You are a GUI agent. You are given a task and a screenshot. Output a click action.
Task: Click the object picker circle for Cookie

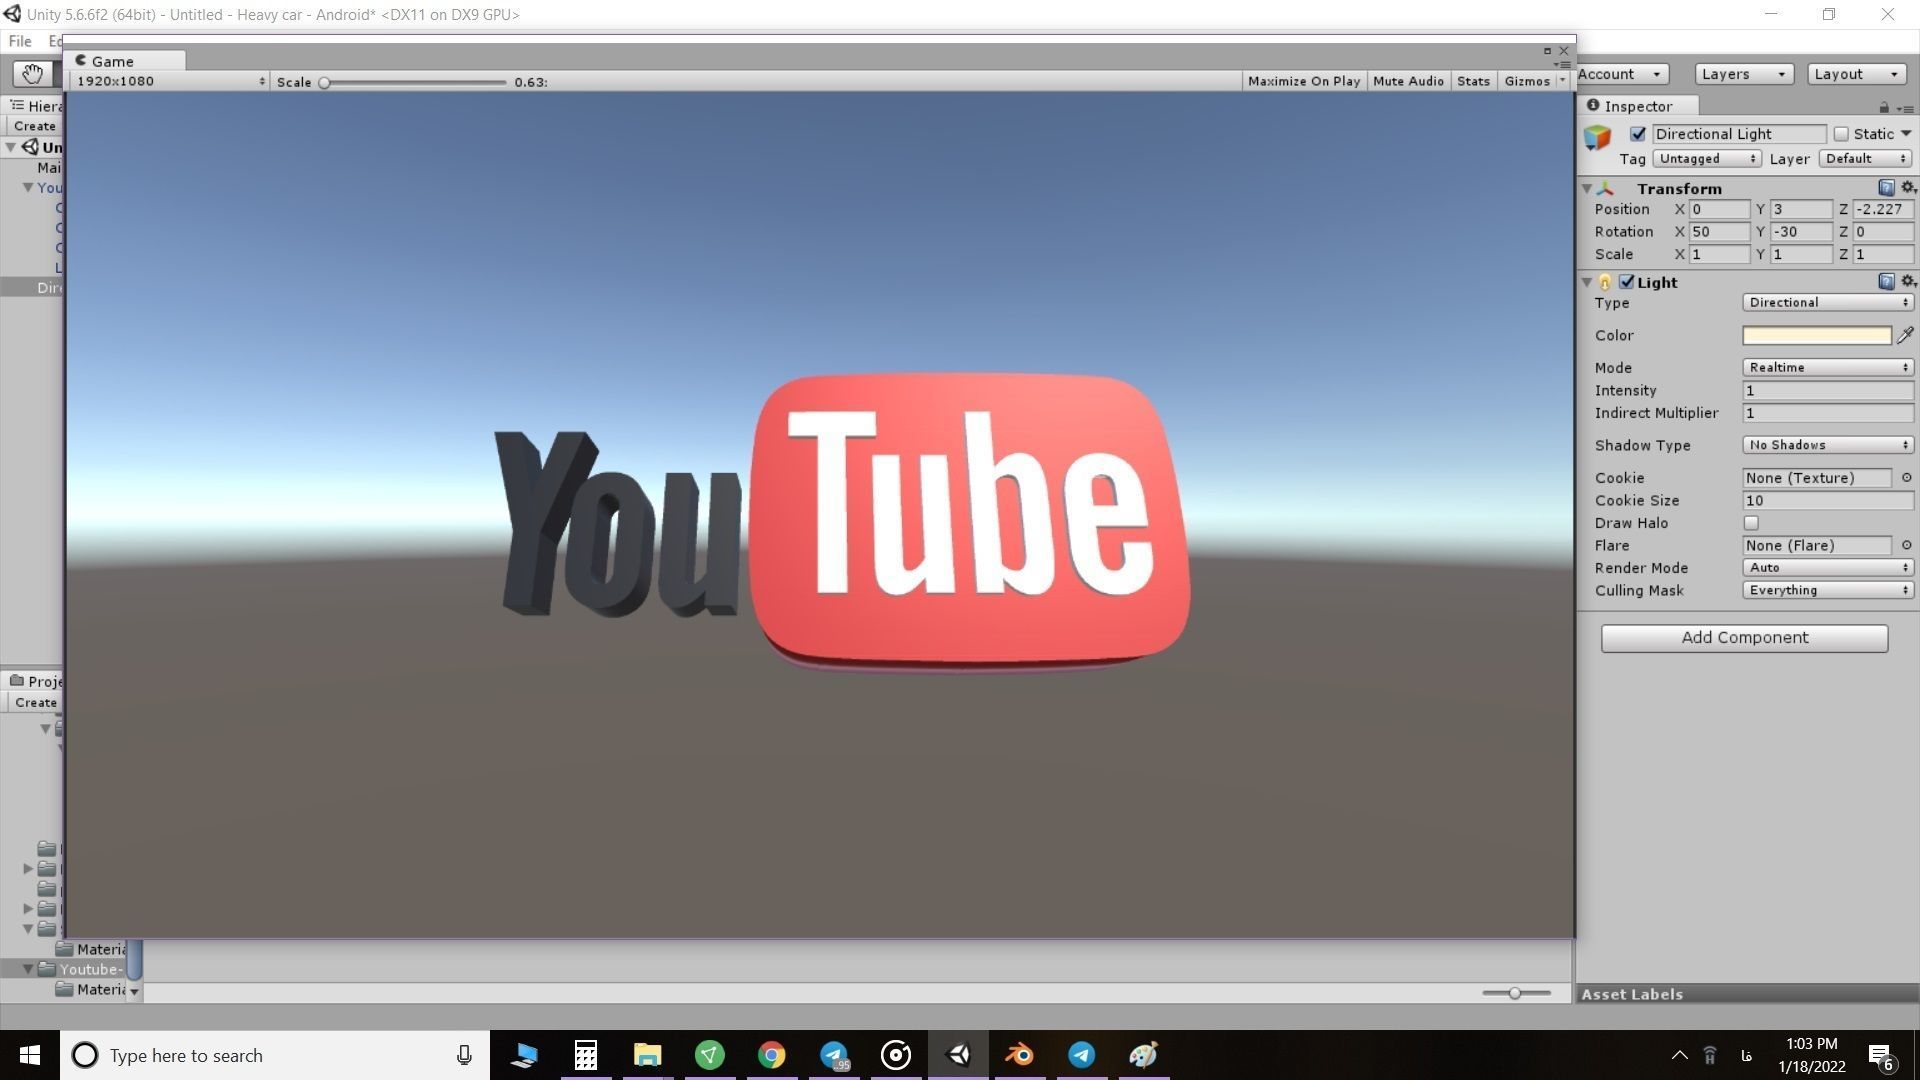click(x=1906, y=478)
